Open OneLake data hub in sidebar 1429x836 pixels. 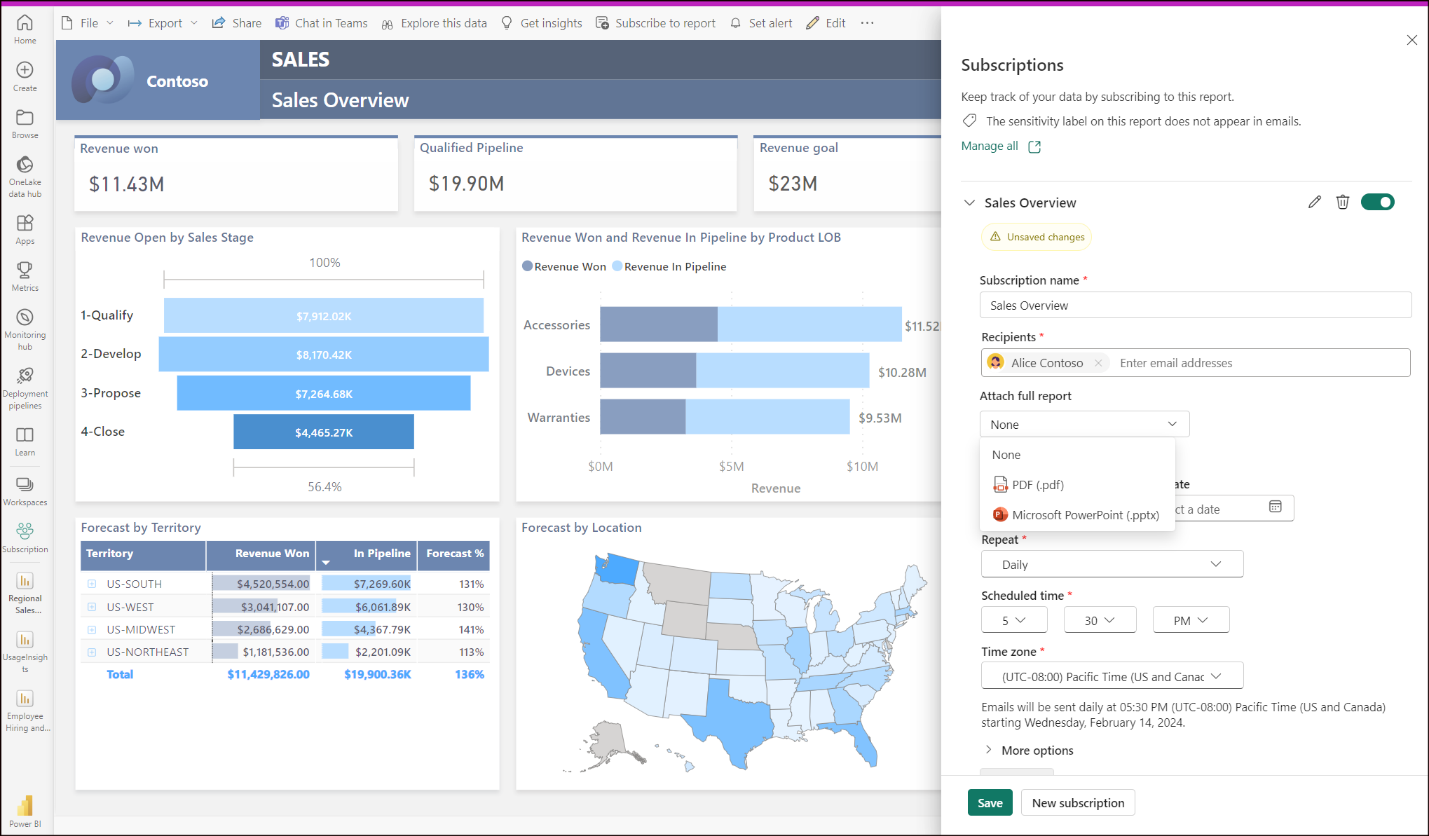[x=25, y=172]
